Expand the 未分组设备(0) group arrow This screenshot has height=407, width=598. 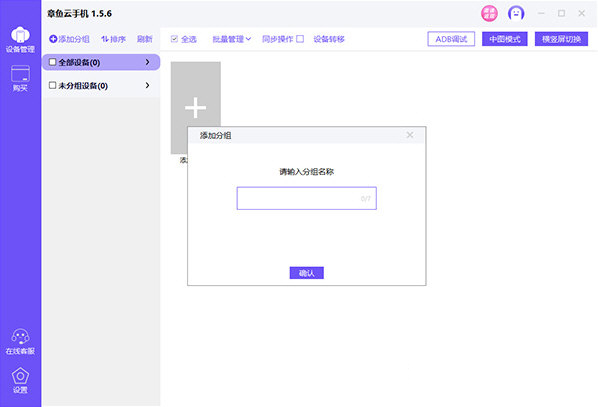click(x=148, y=85)
